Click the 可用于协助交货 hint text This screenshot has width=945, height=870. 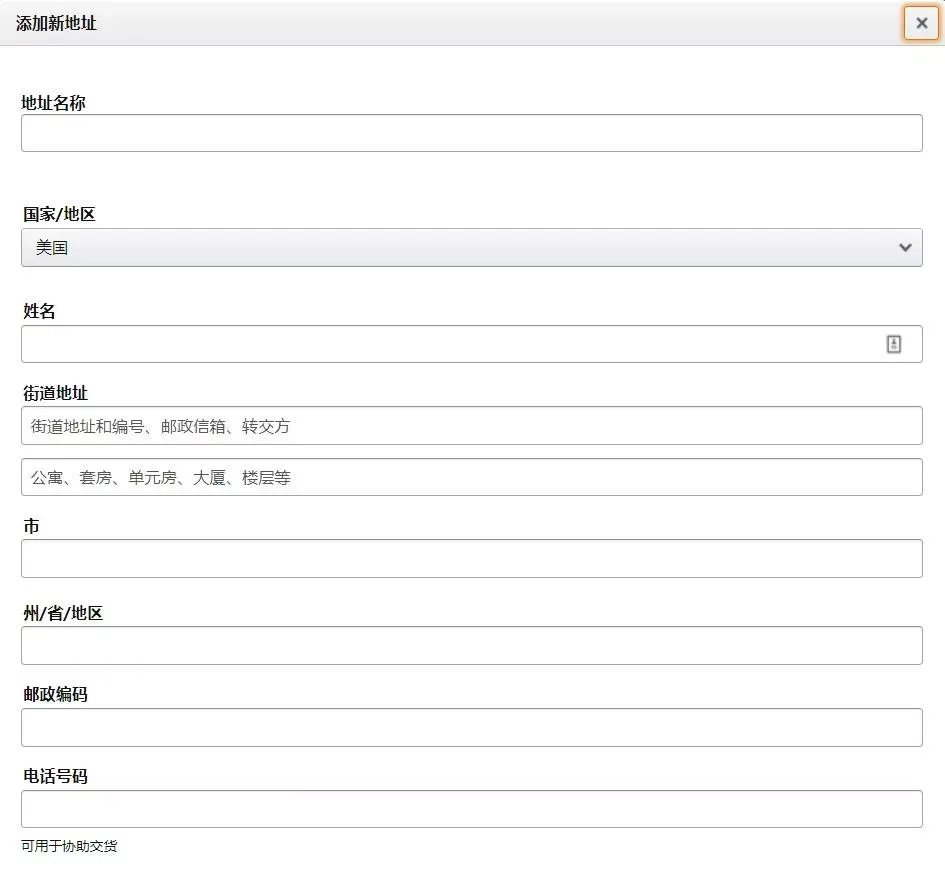tap(69, 846)
